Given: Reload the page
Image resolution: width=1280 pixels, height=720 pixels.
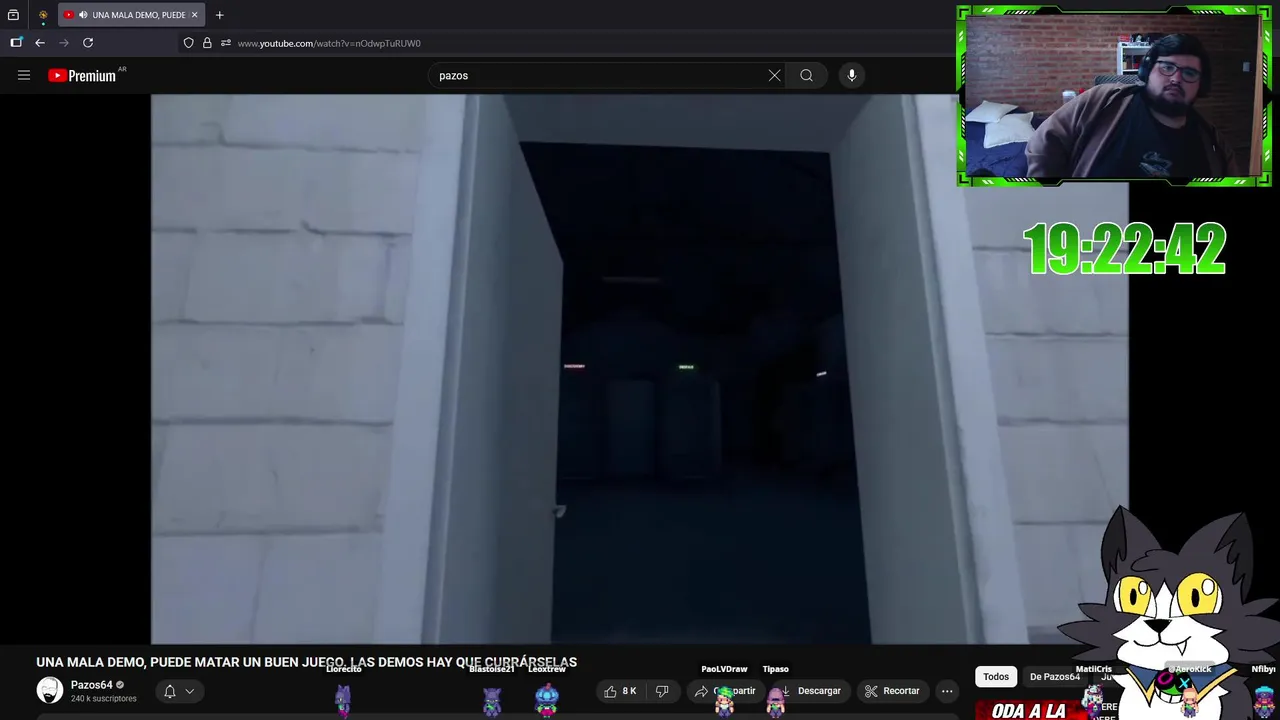Looking at the screenshot, I should coord(88,43).
